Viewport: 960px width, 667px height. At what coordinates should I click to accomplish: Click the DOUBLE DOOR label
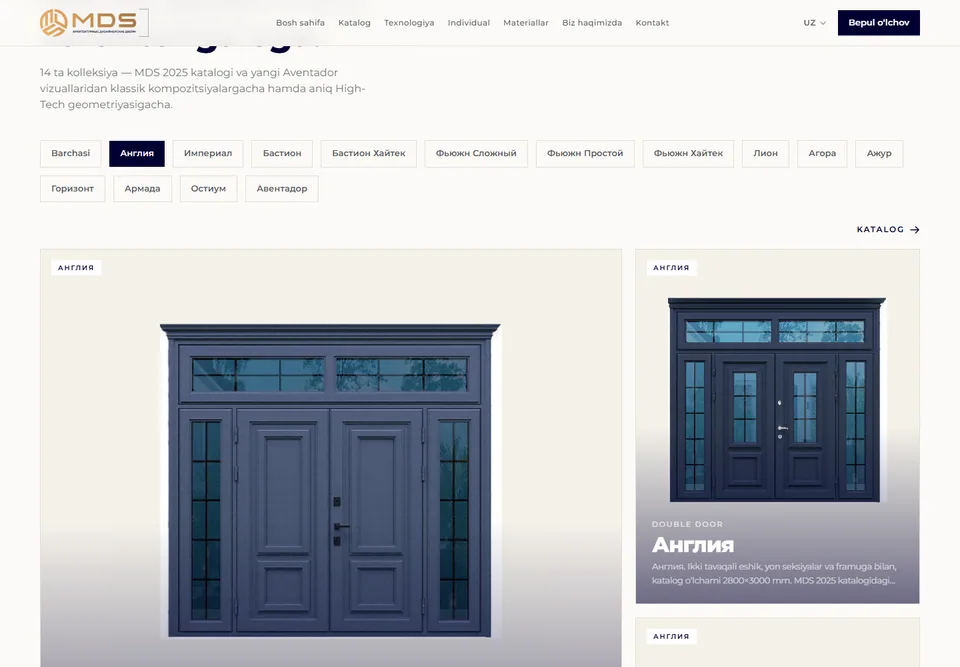pyautogui.click(x=687, y=524)
